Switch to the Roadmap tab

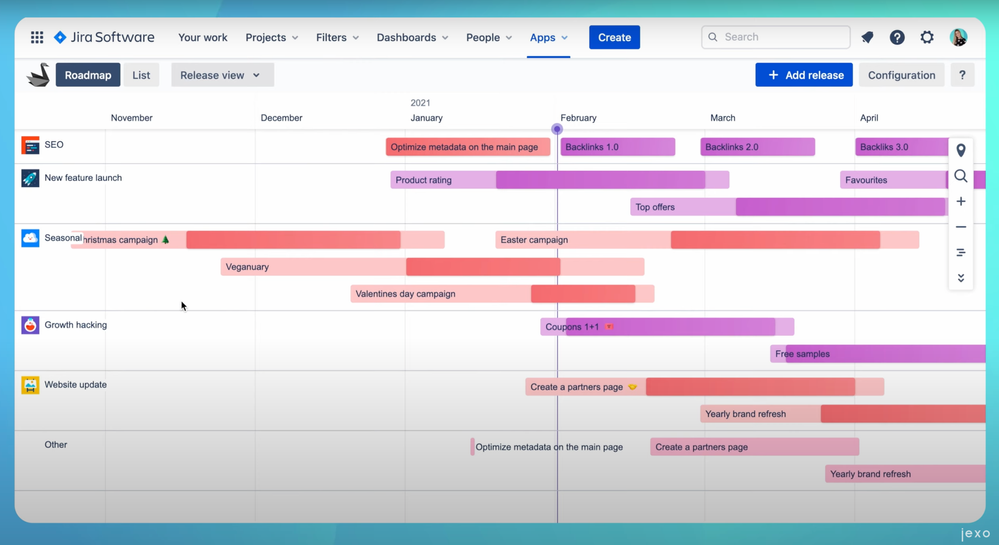88,75
